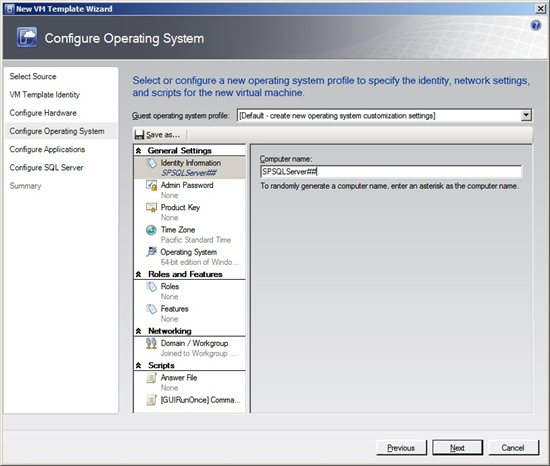Open help via the question mark icon

point(536,25)
